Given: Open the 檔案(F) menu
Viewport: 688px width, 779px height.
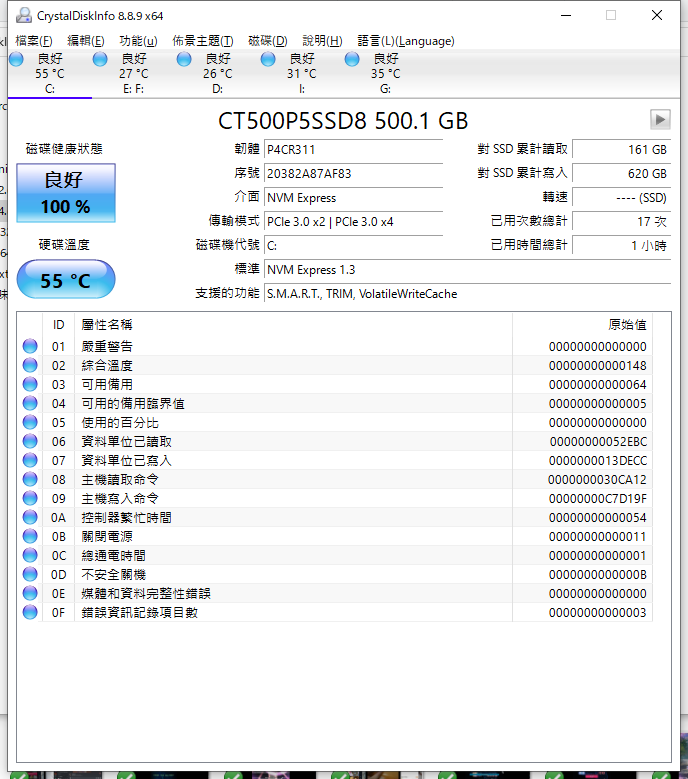Looking at the screenshot, I should tap(34, 41).
